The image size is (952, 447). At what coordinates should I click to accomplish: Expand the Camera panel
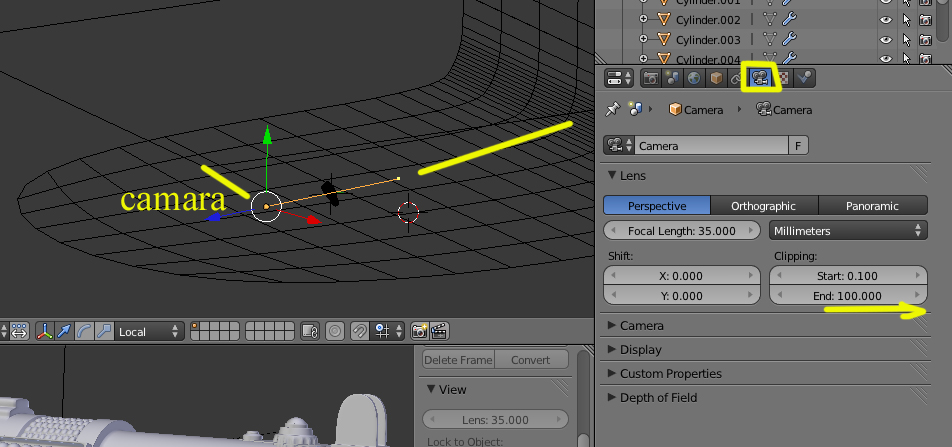point(612,326)
